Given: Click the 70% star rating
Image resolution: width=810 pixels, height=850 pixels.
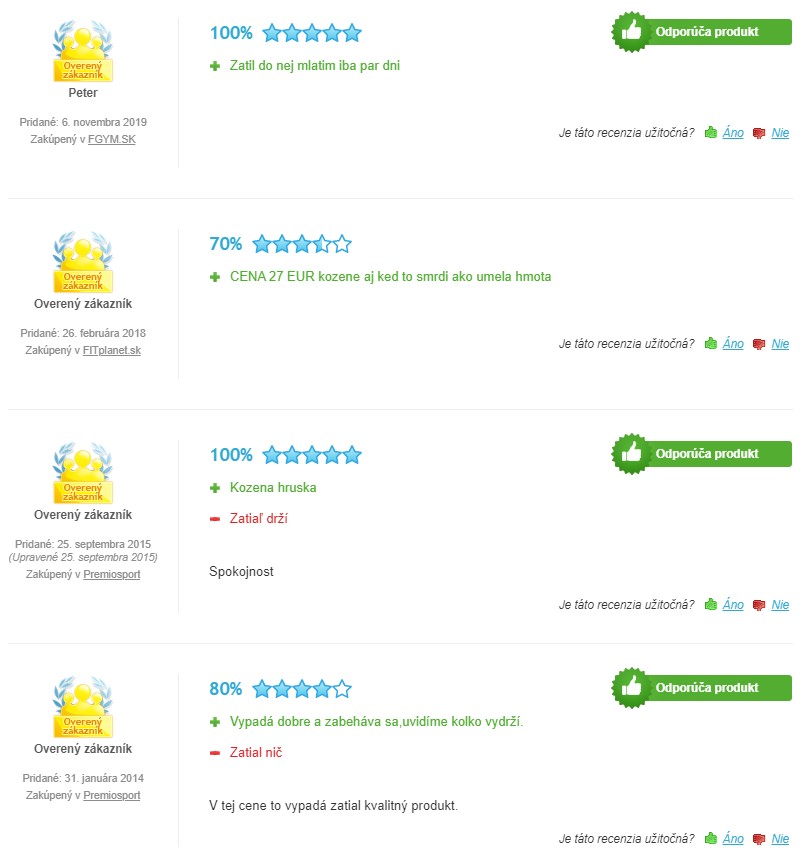Looking at the screenshot, I should pyautogui.click(x=302, y=244).
